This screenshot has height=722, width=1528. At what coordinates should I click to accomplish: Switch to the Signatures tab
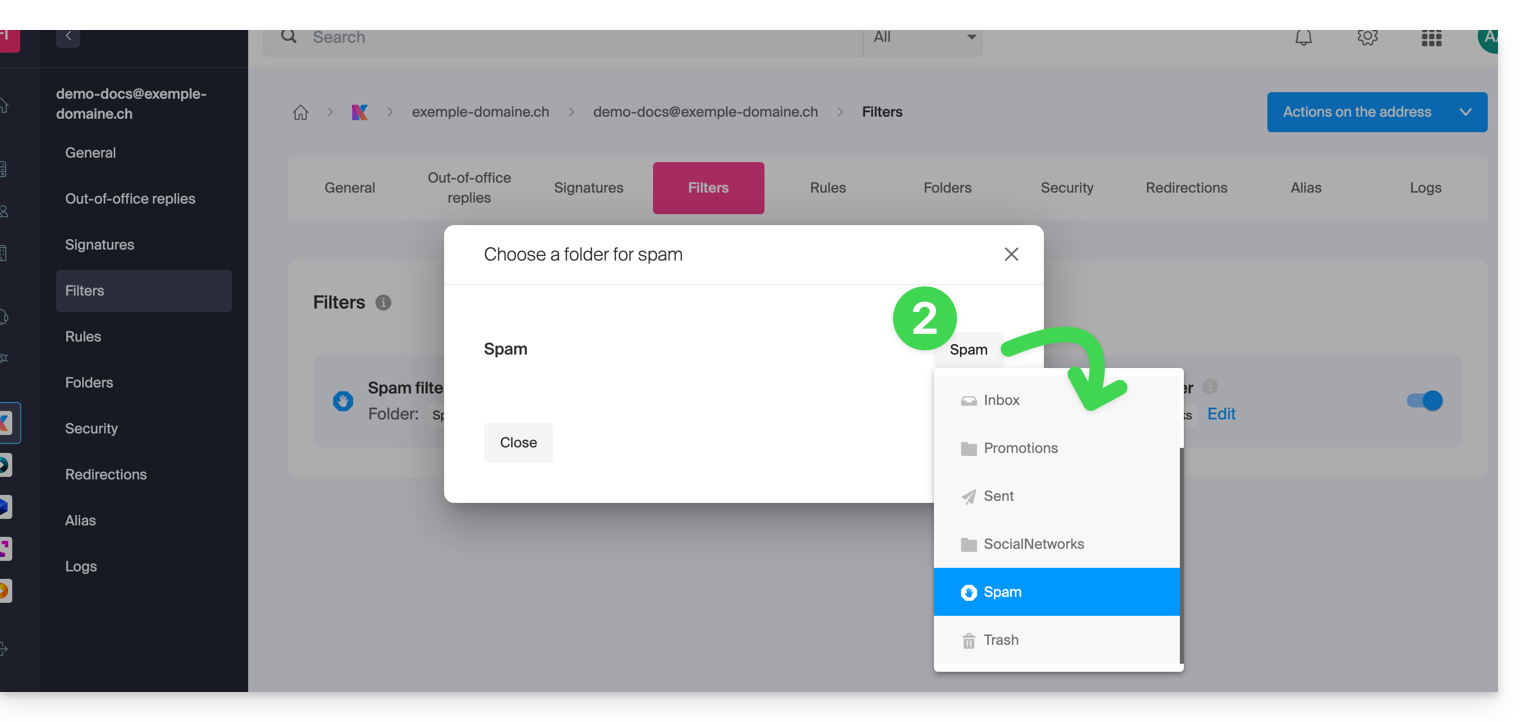click(x=589, y=188)
